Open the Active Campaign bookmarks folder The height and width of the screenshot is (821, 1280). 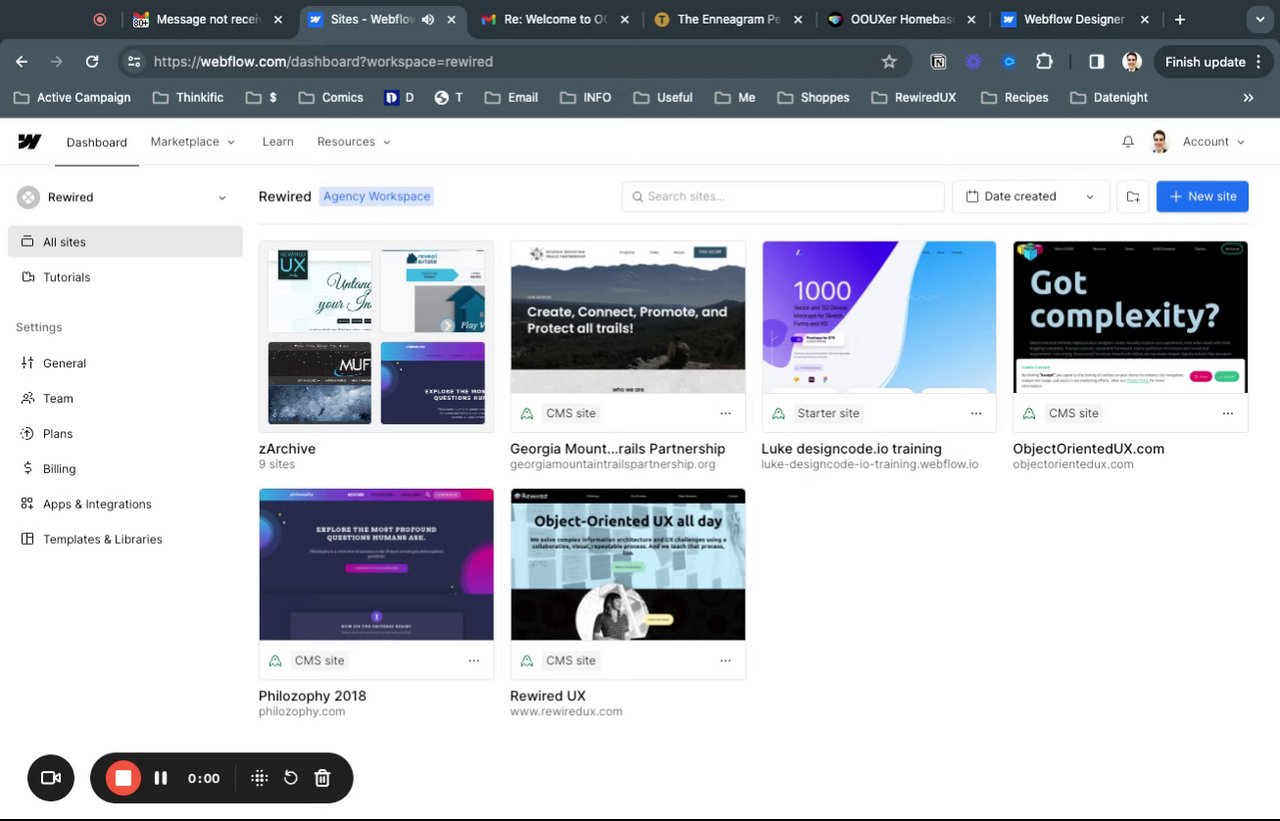pos(71,98)
